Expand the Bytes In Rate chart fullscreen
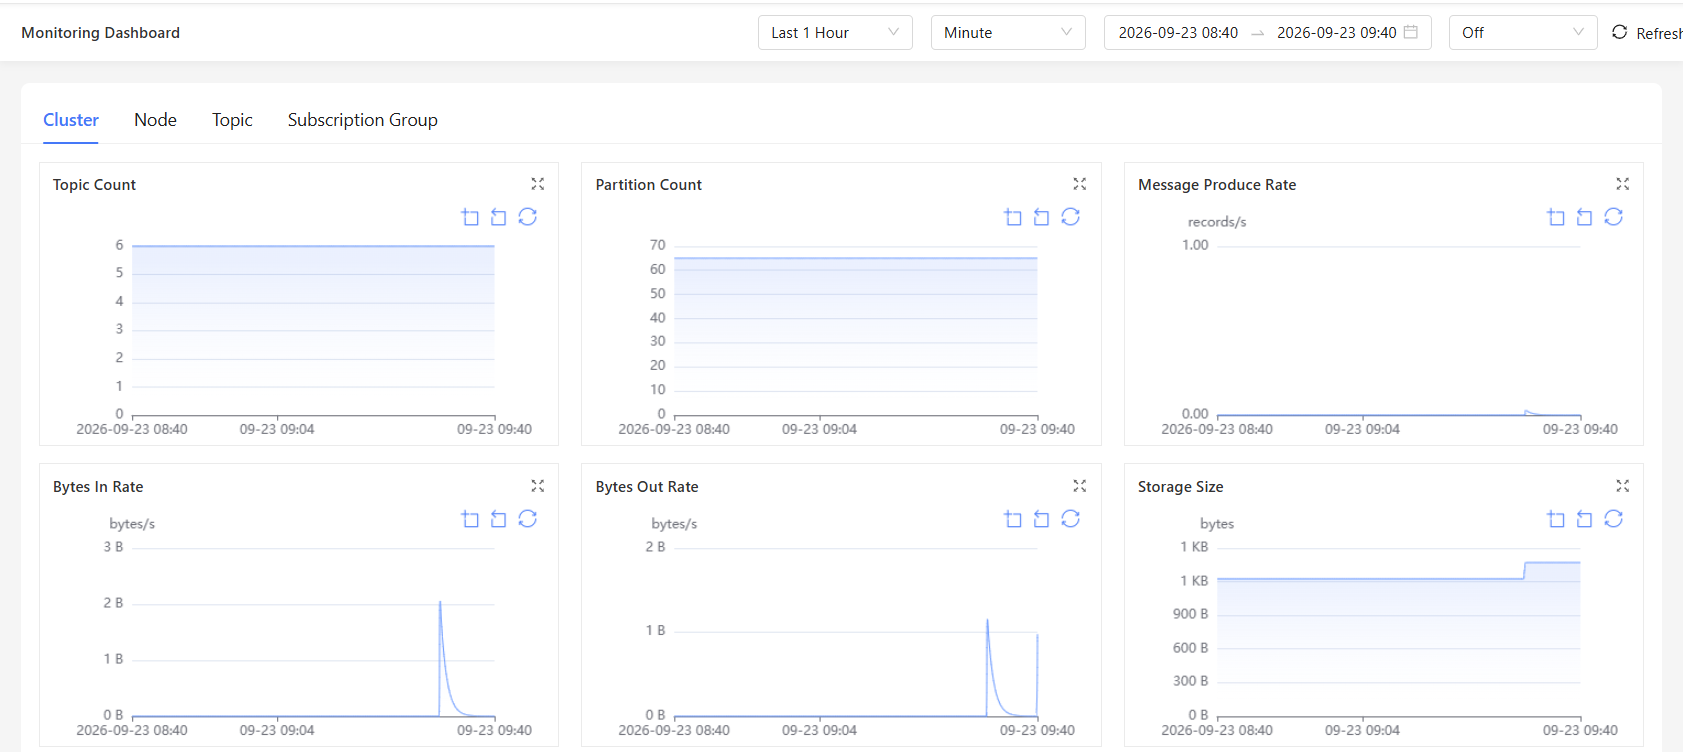 click(x=538, y=486)
